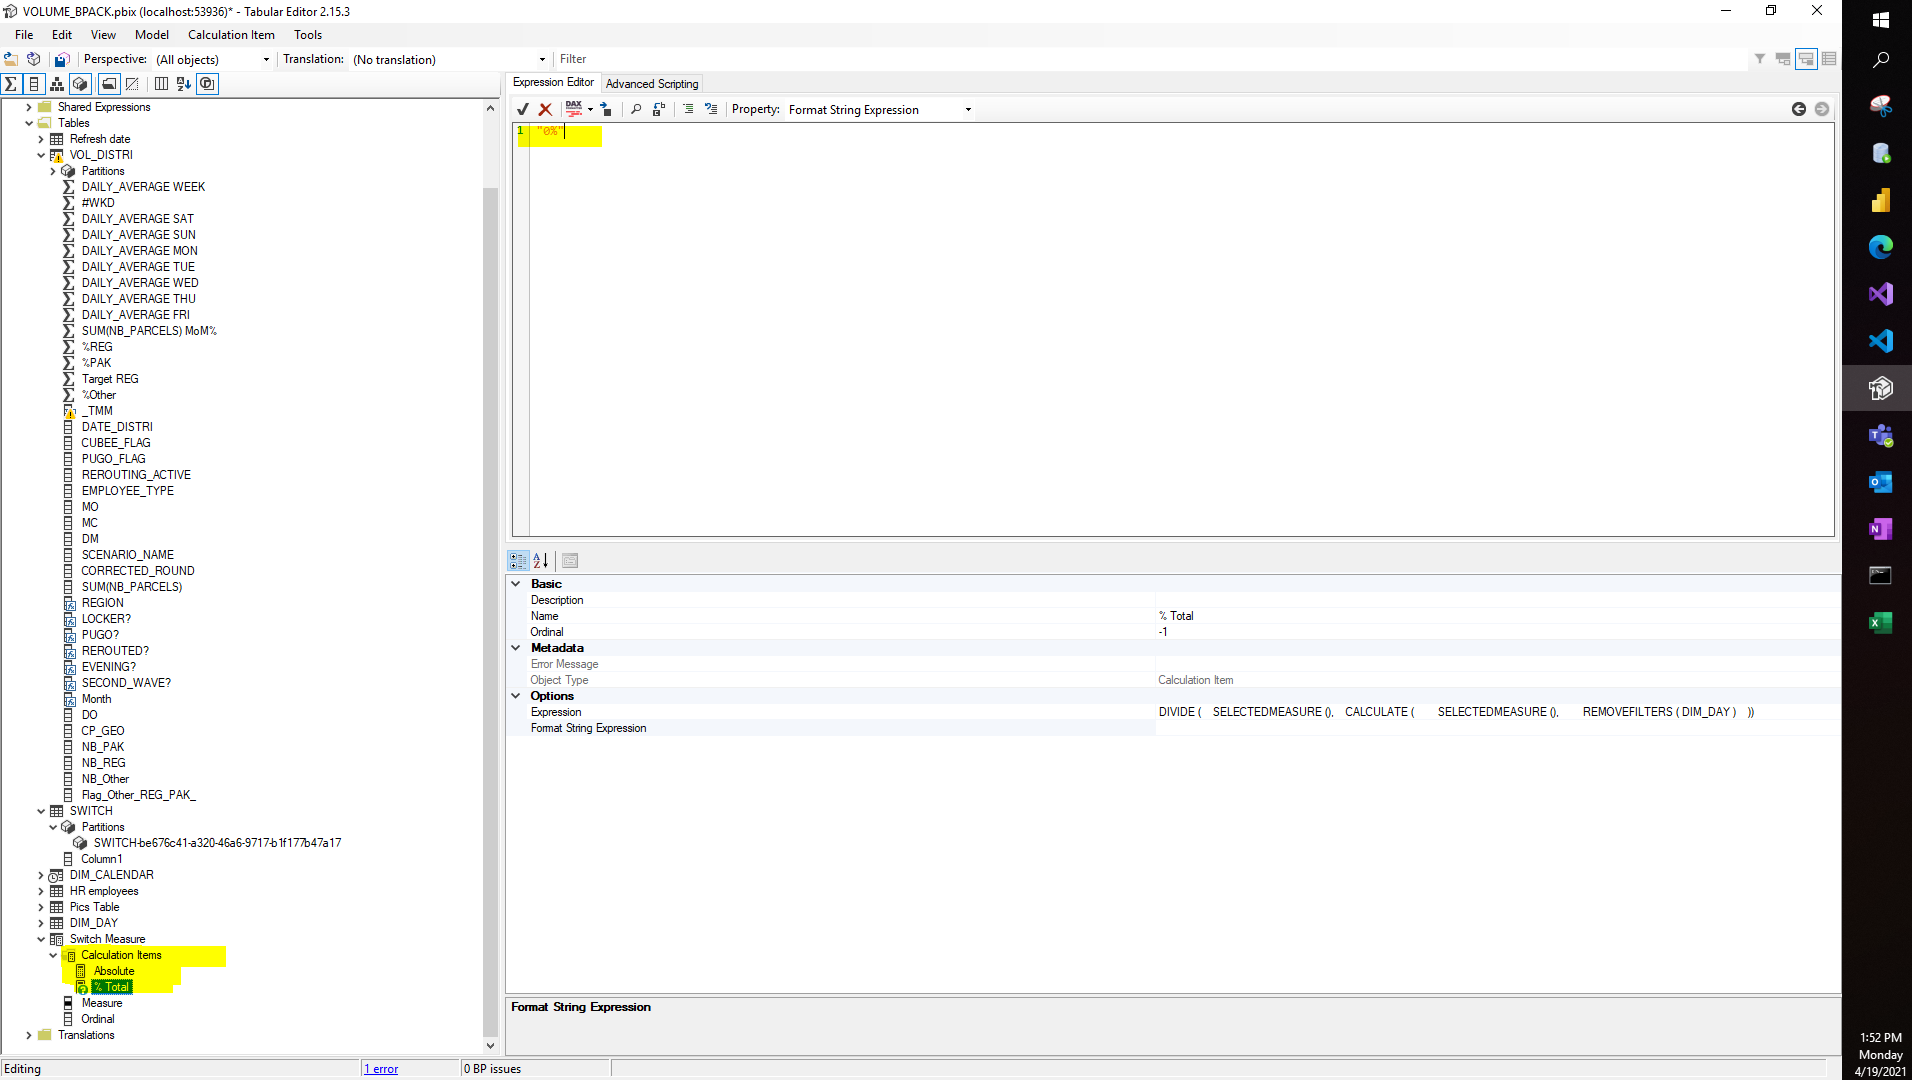The image size is (1912, 1080).
Task: Cancel expression changes with the red X icon
Action: pos(545,109)
